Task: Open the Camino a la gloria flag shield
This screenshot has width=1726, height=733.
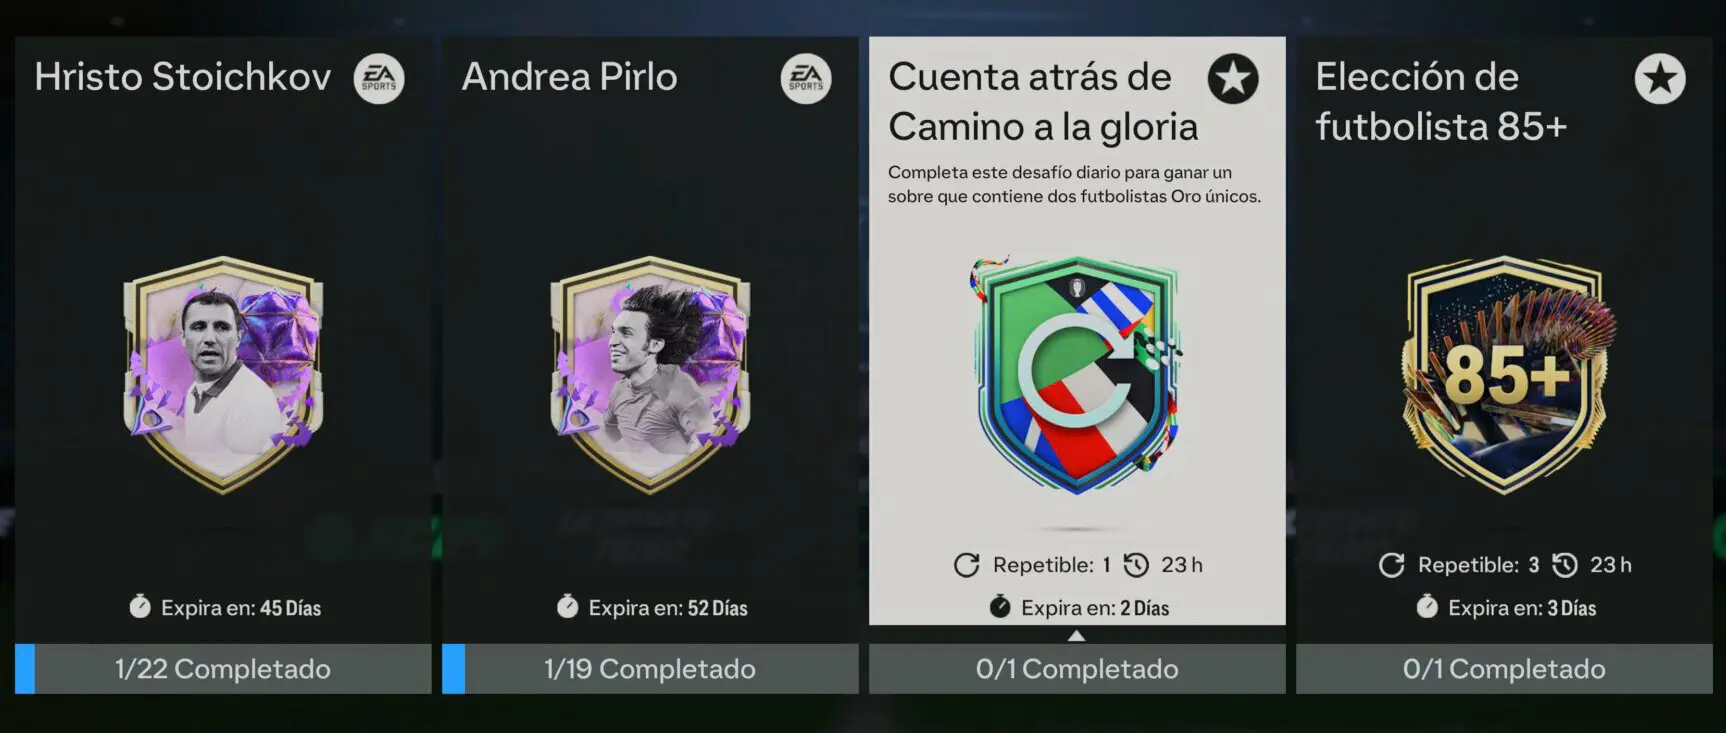Action: pyautogui.click(x=1076, y=374)
